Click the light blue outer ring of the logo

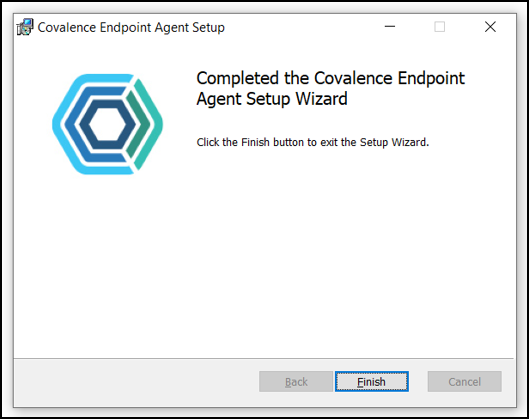coord(59,124)
